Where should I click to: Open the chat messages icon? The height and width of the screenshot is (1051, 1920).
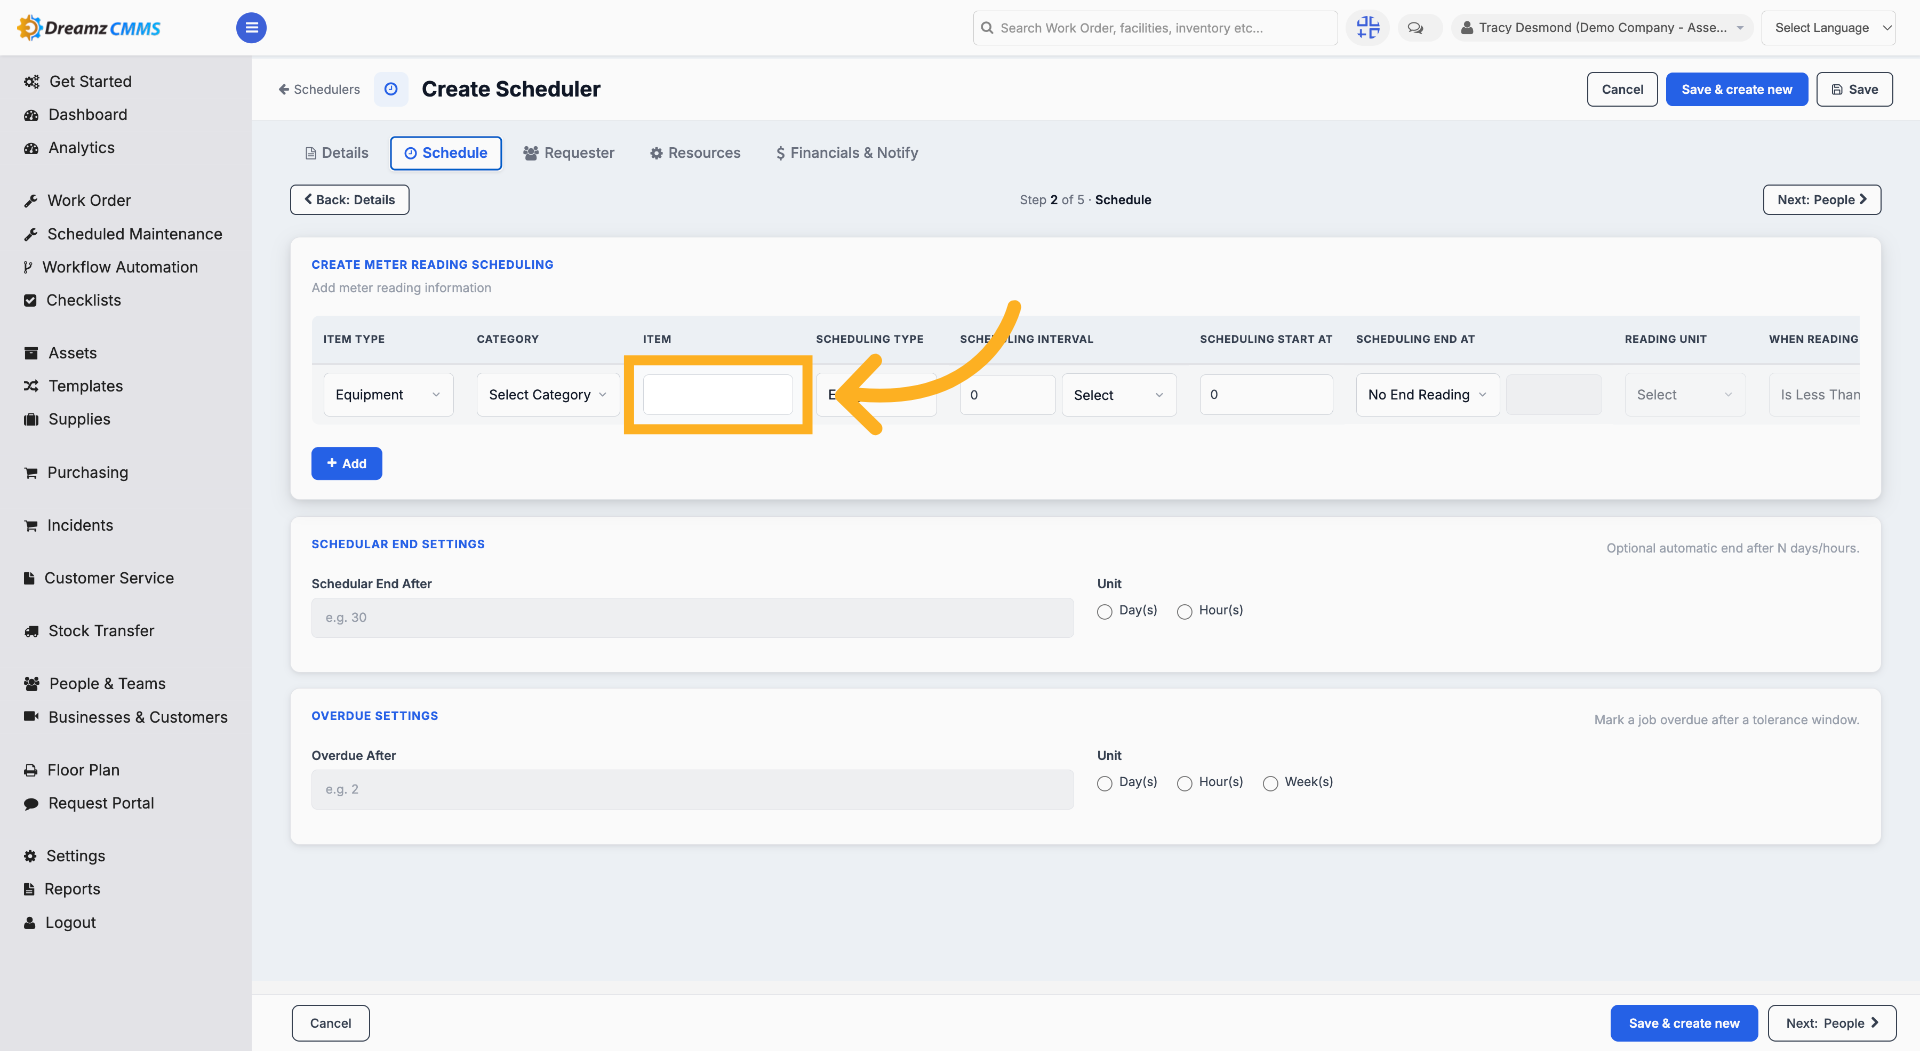[1416, 28]
